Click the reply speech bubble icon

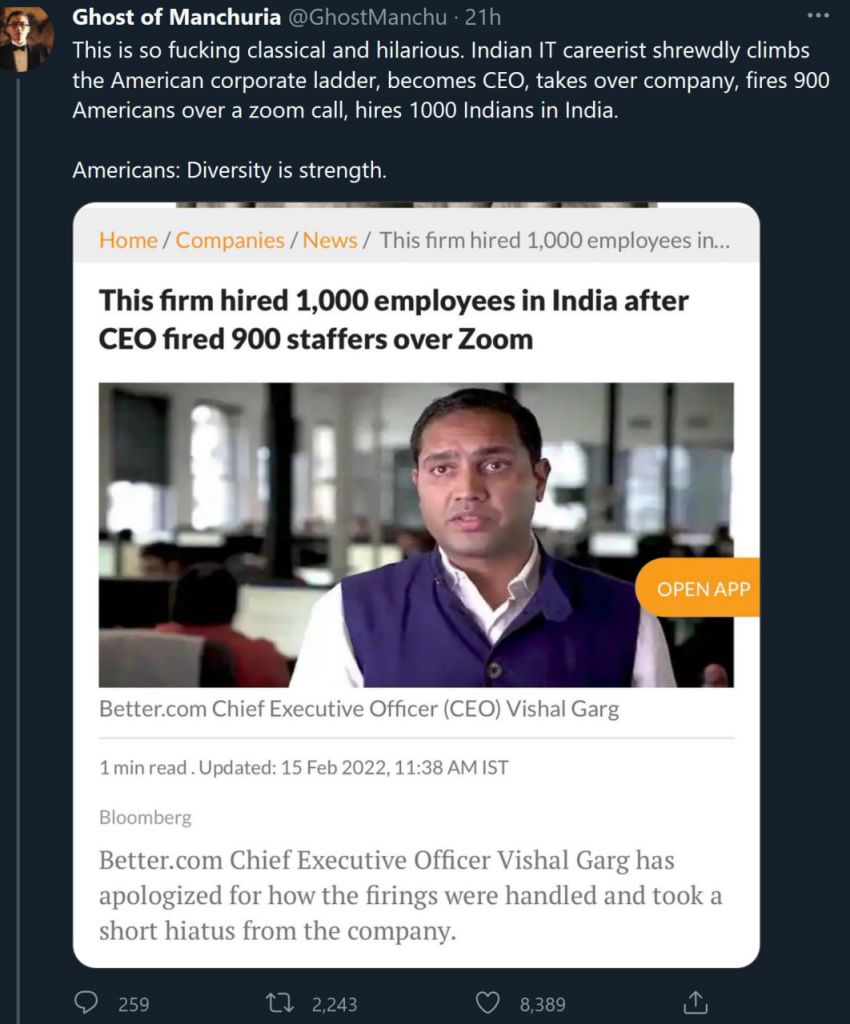tap(87, 1003)
